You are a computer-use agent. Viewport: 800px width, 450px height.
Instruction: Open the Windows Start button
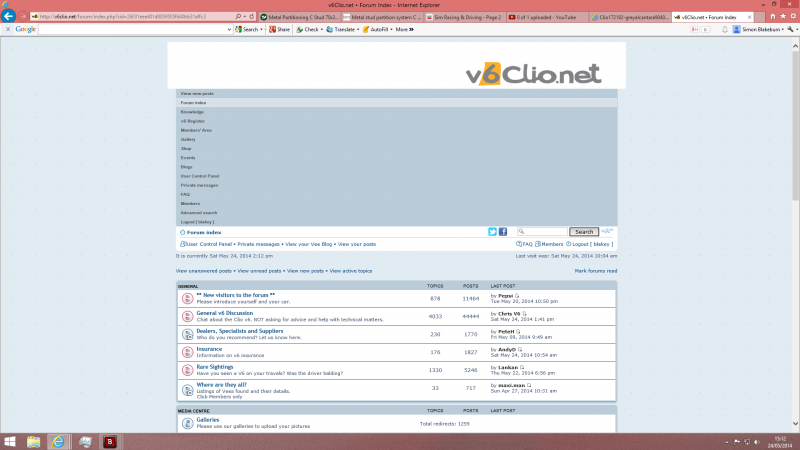[x=10, y=441]
